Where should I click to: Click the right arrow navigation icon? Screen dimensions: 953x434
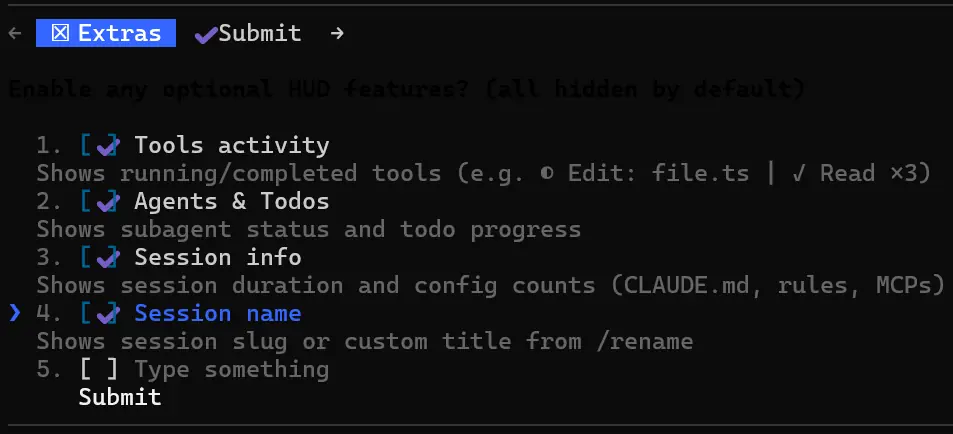pyautogui.click(x=337, y=33)
